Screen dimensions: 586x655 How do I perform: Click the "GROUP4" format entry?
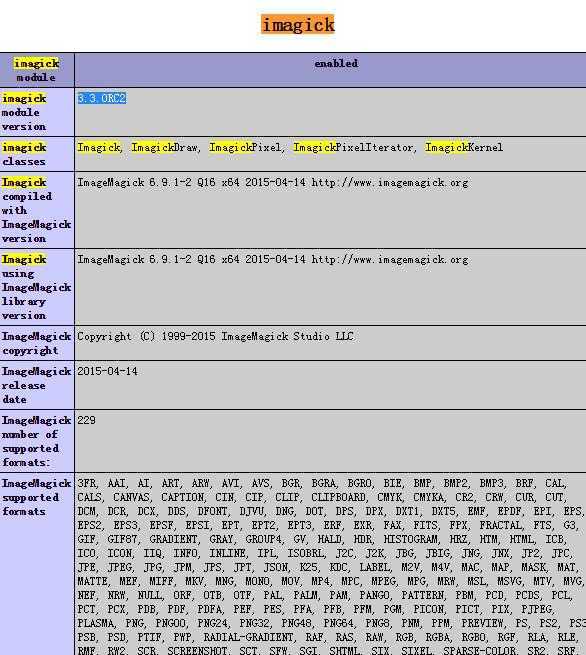(x=263, y=539)
